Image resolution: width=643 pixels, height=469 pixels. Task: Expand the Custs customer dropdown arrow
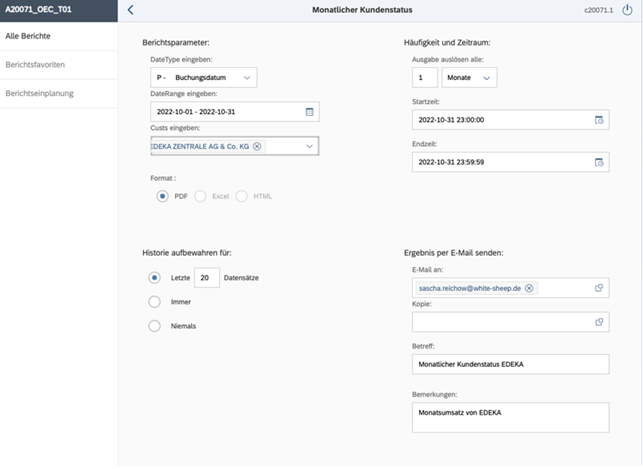(310, 147)
